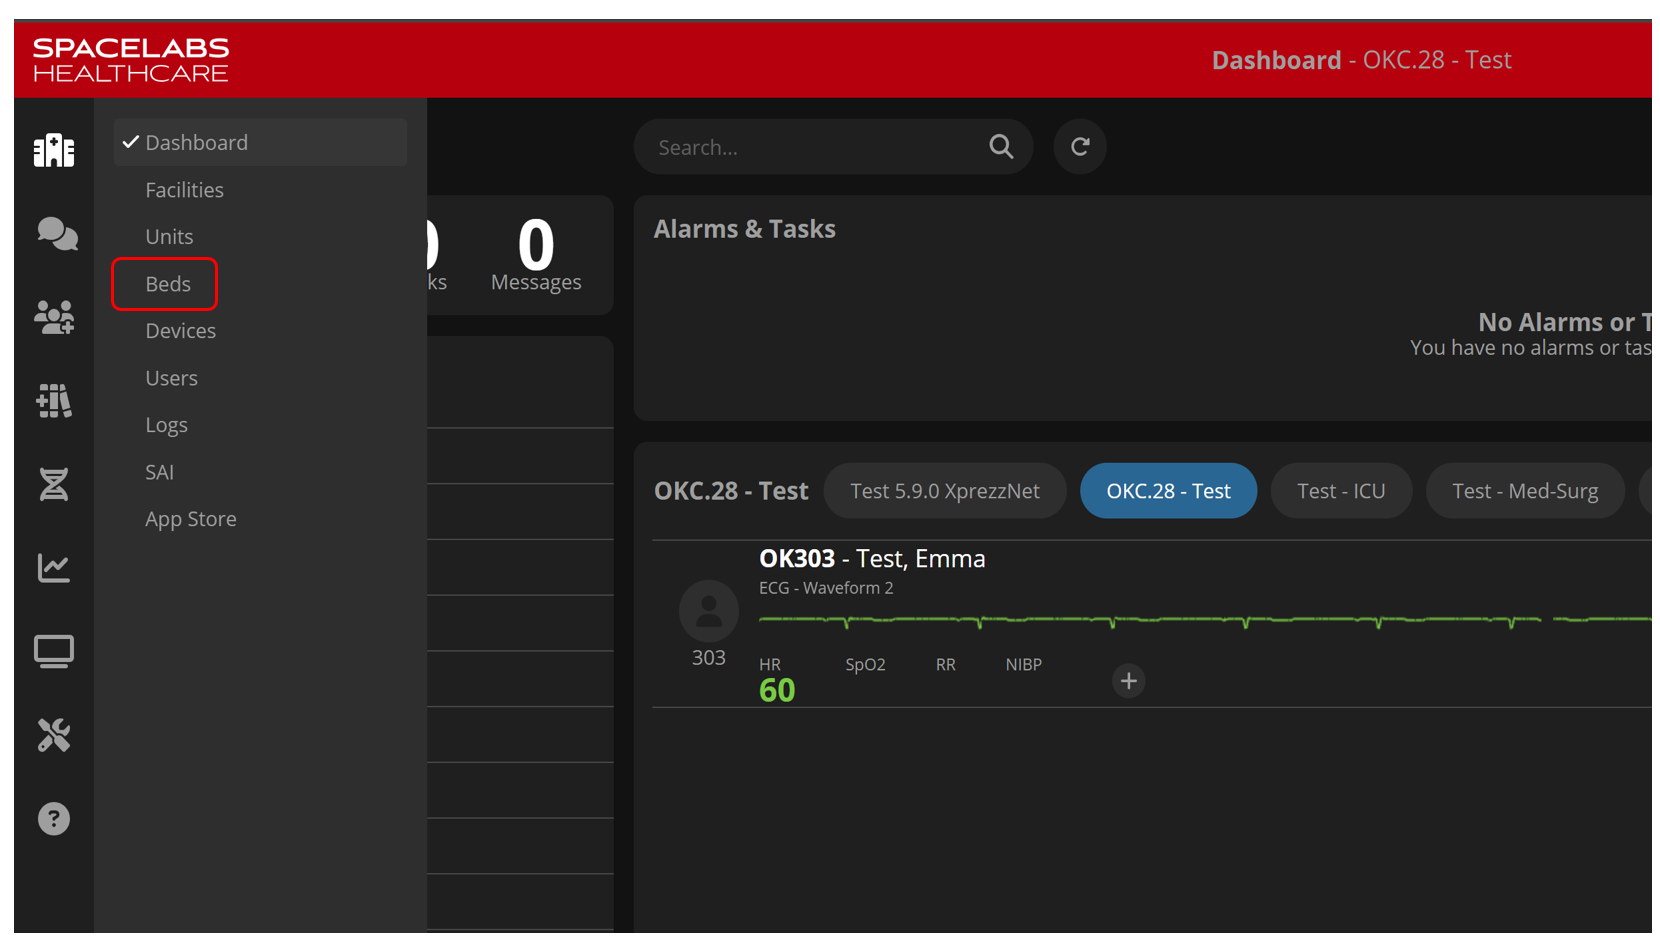Click the ECG waveform trace
1660x948 pixels.
[x=1204, y=621]
